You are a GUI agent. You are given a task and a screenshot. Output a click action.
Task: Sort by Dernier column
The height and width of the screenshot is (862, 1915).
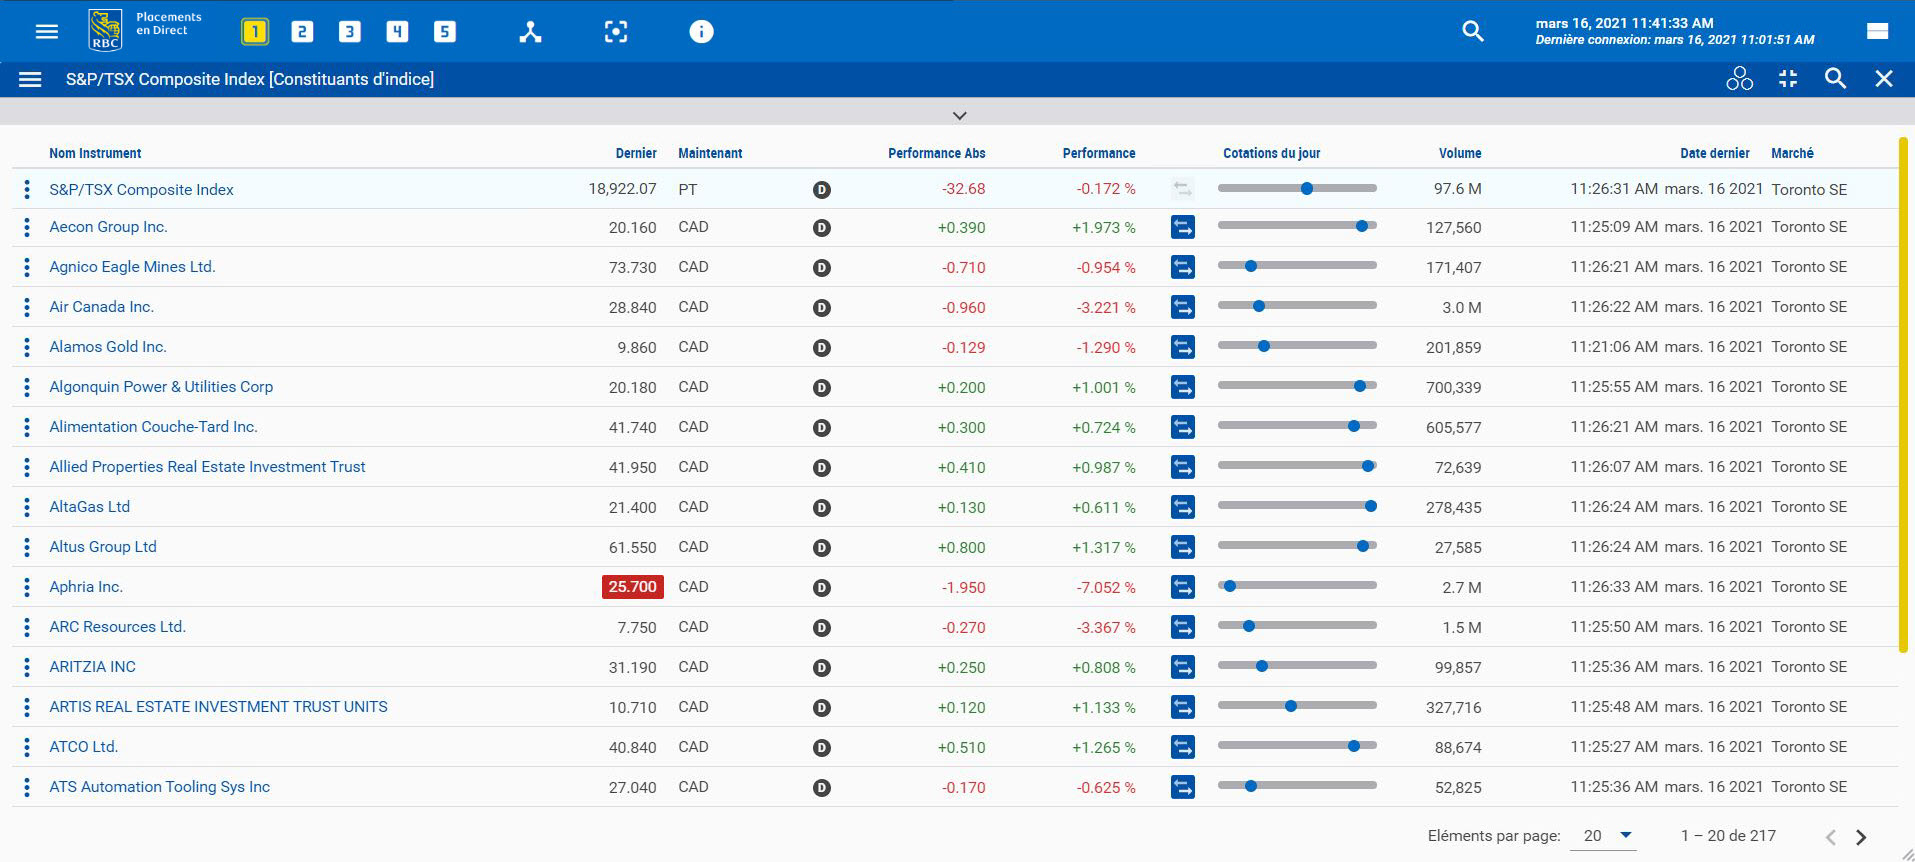pyautogui.click(x=636, y=153)
